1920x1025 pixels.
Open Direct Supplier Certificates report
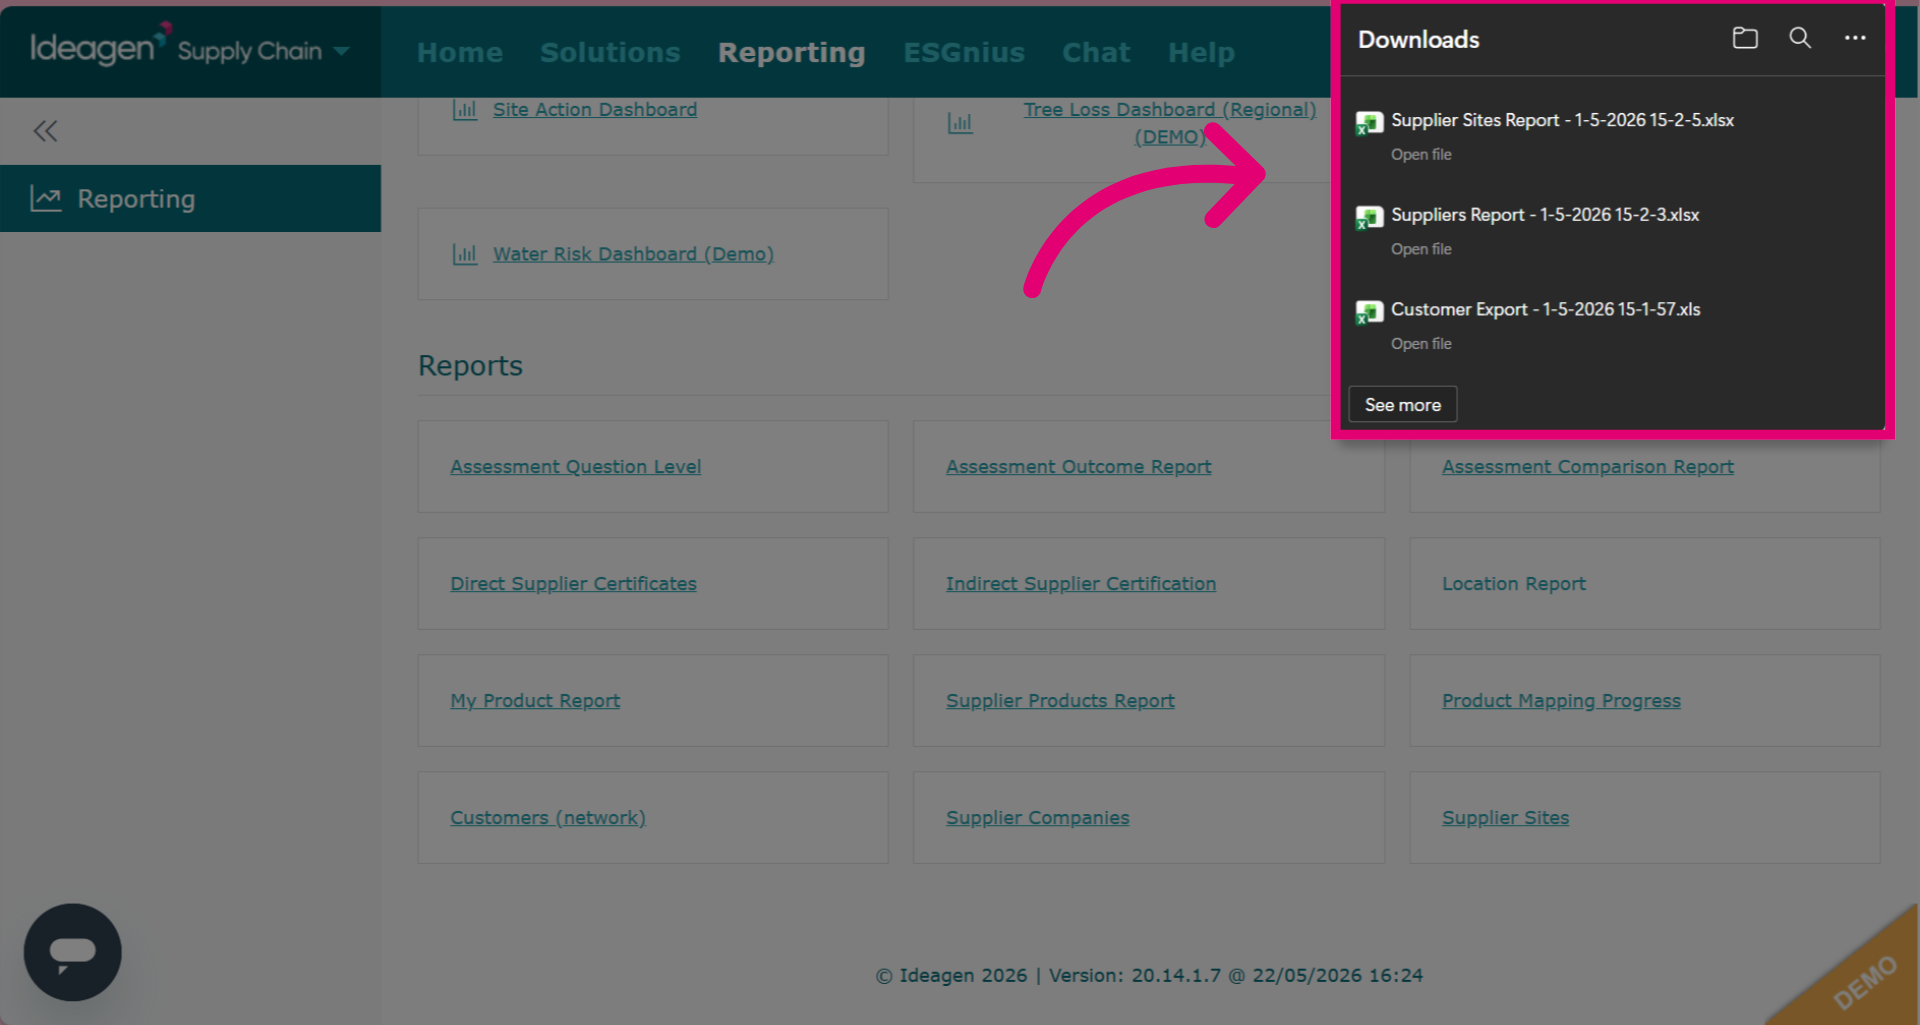tap(573, 584)
